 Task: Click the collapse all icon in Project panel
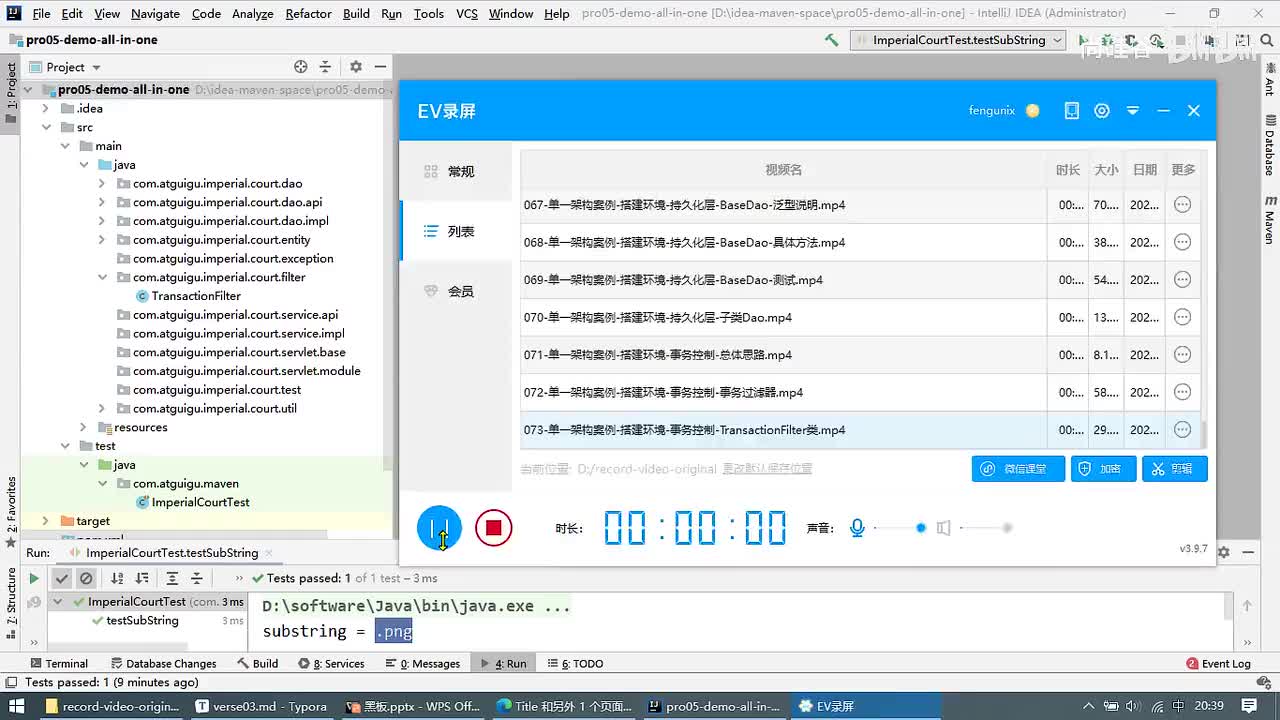point(325,67)
